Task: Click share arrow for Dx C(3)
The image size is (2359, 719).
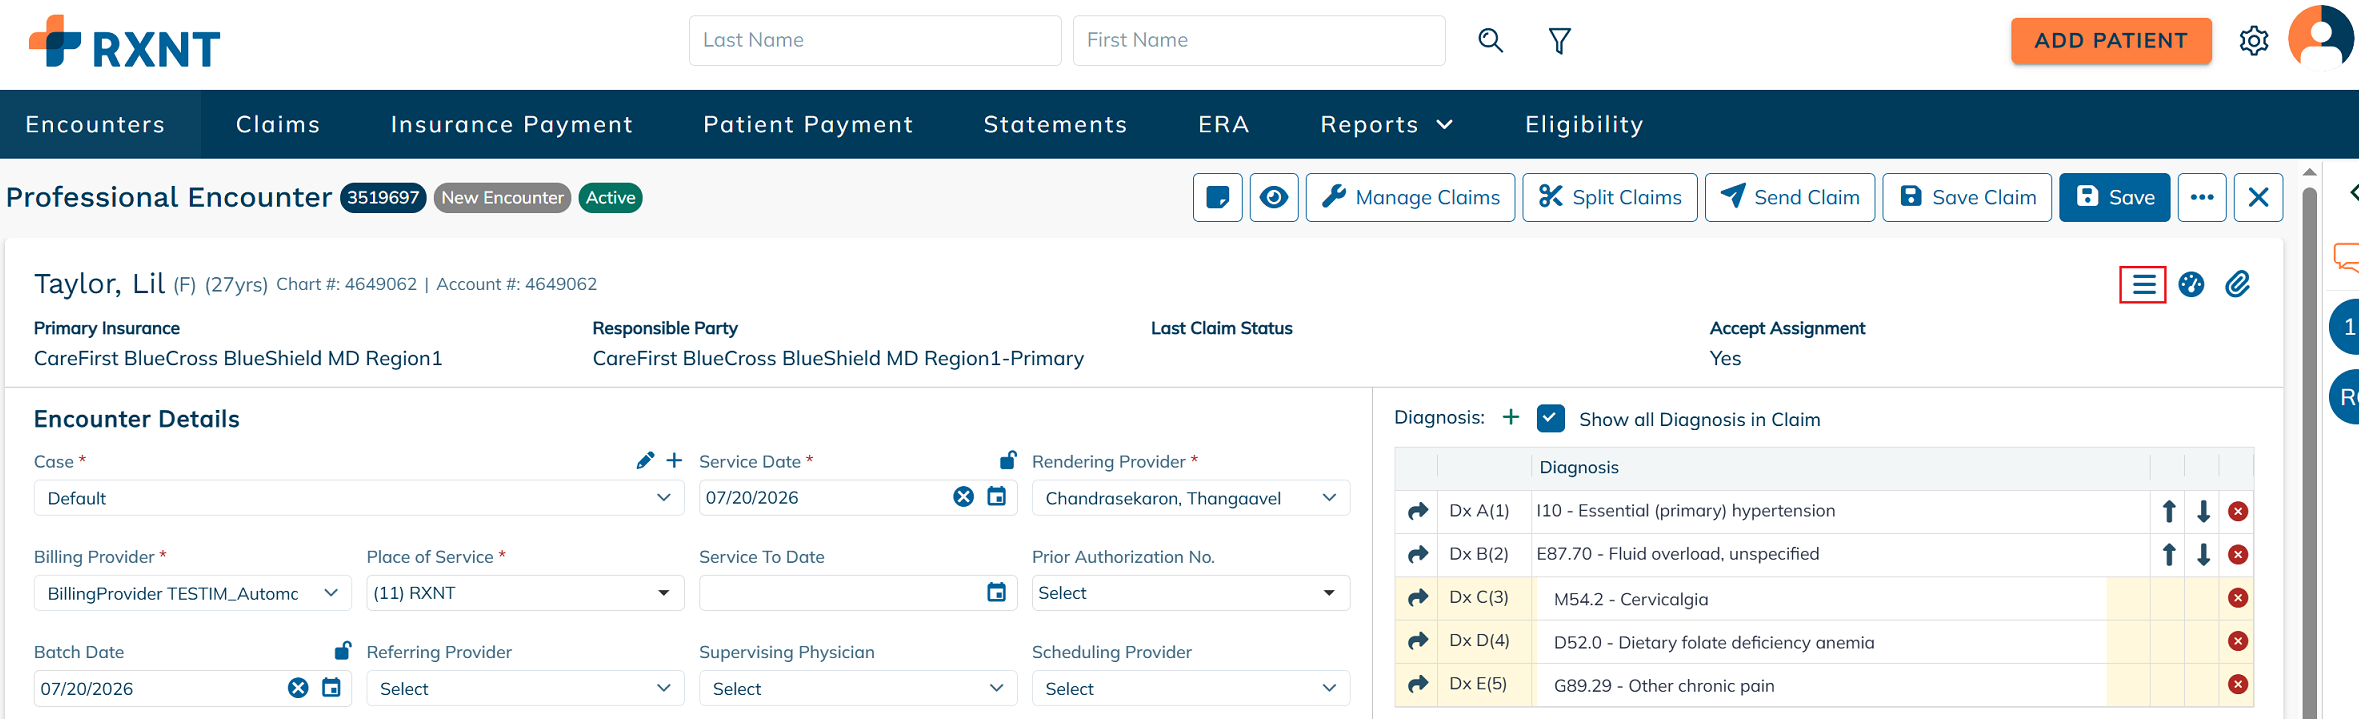Action: [1417, 598]
